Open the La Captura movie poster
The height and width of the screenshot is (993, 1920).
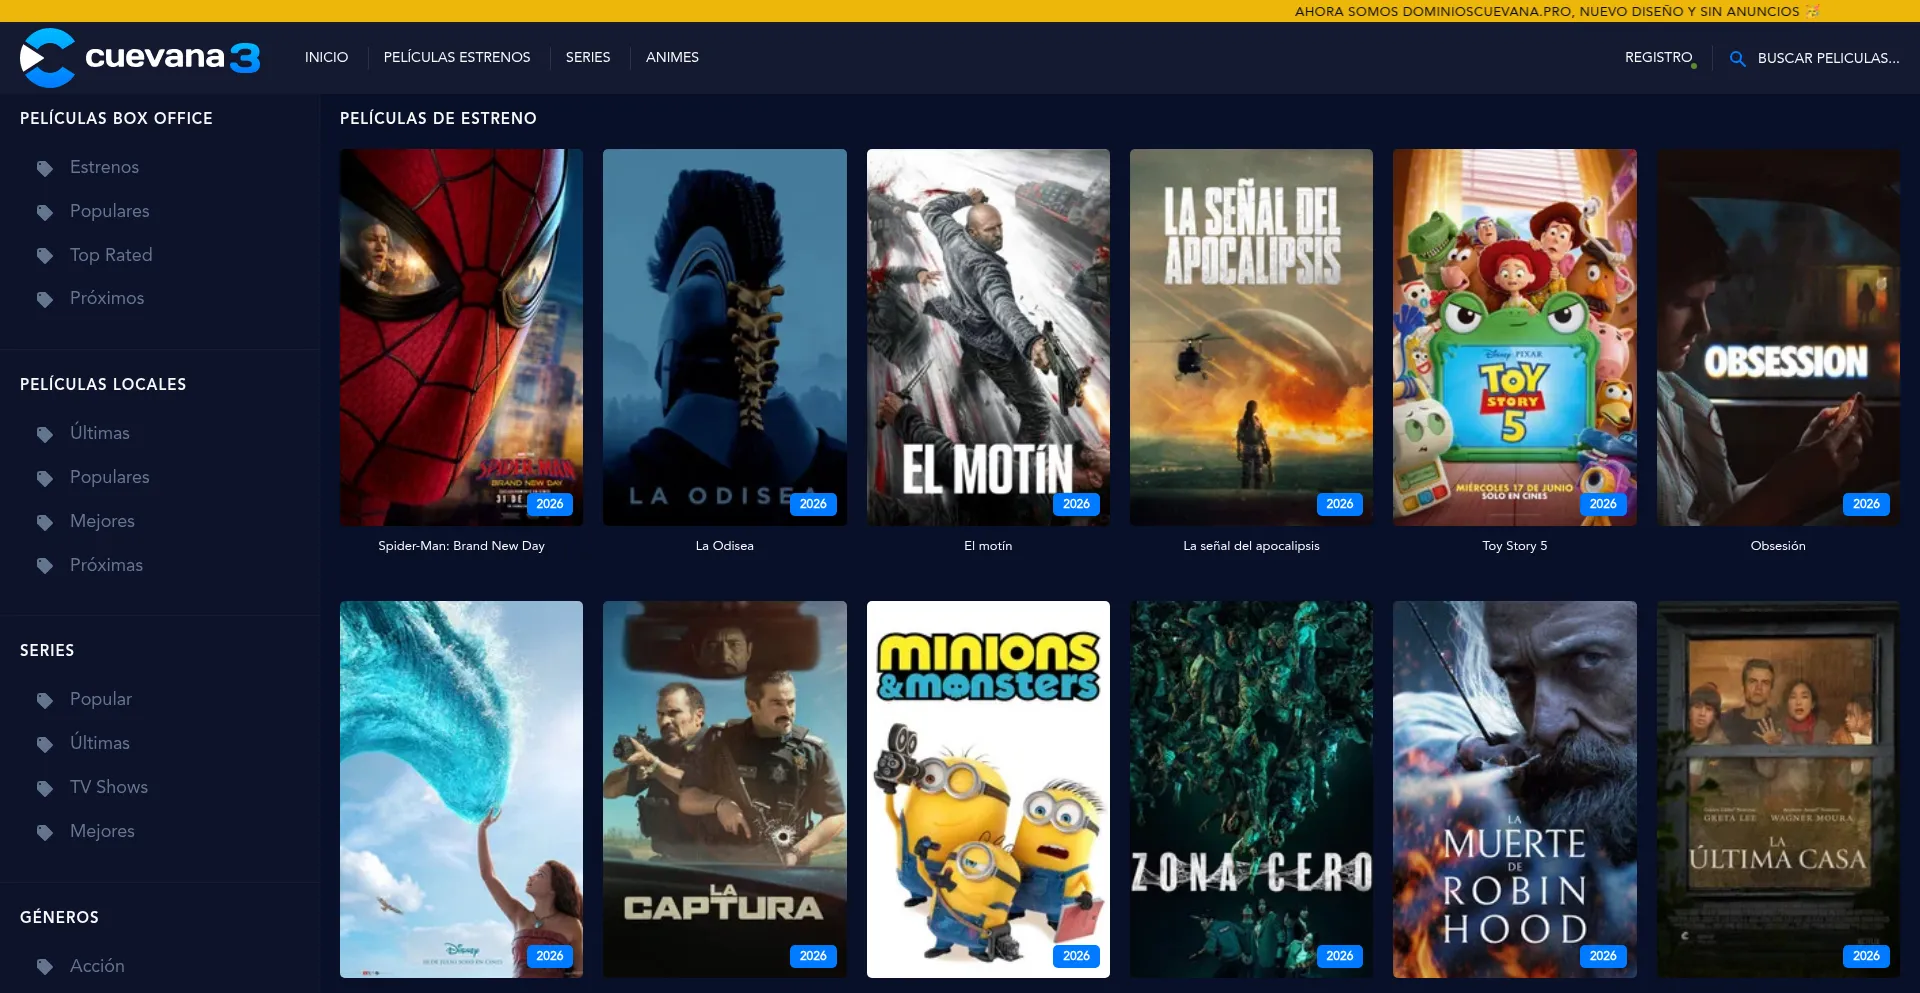click(x=725, y=789)
